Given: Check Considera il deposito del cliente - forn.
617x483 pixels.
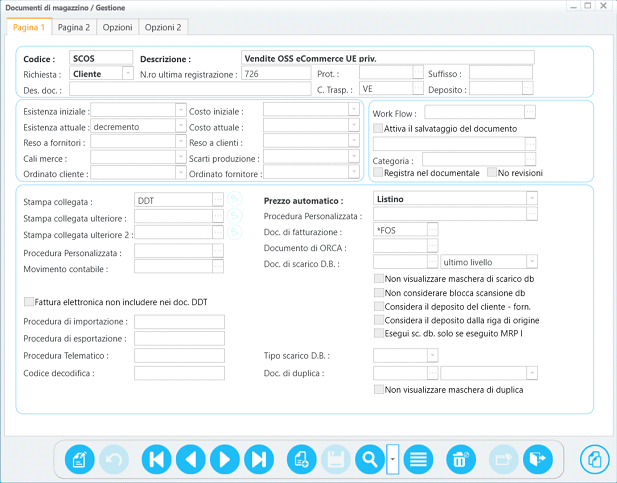Looking at the screenshot, I should (x=379, y=306).
